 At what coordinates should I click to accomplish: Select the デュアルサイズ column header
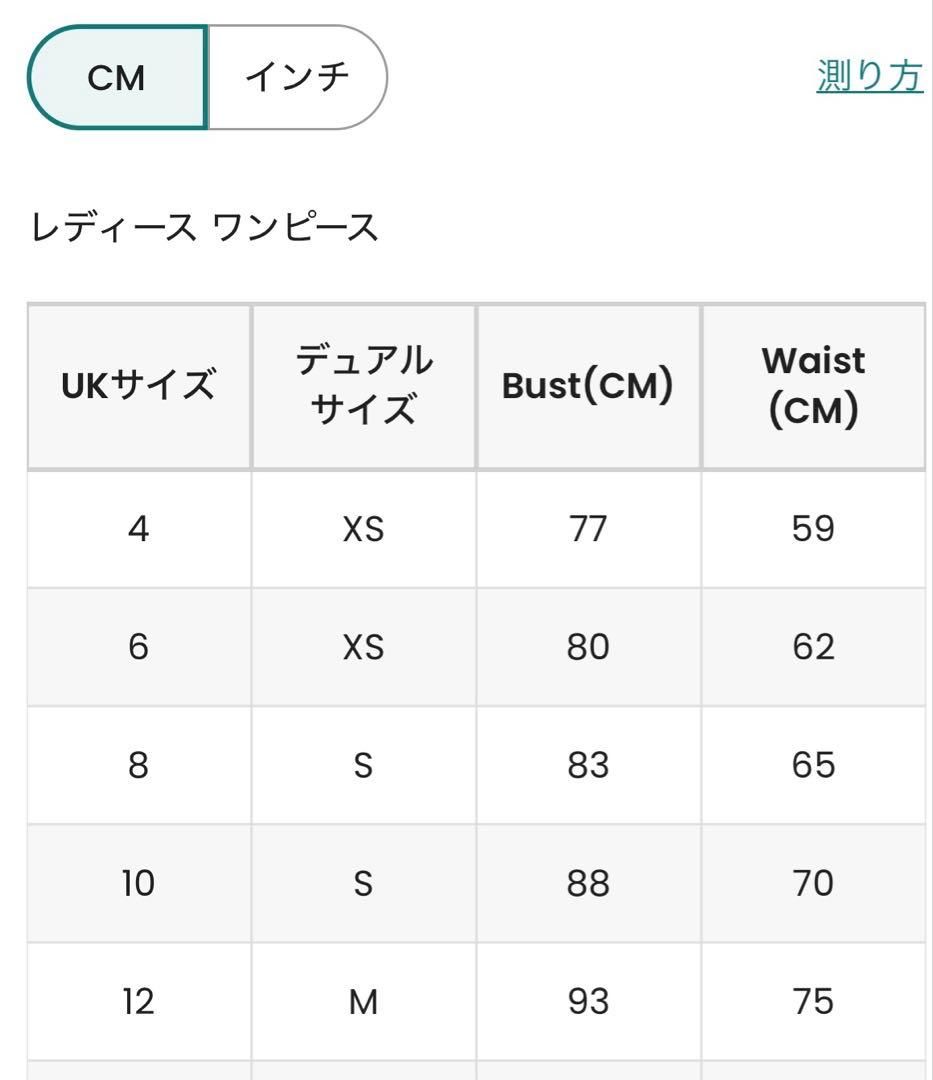363,385
